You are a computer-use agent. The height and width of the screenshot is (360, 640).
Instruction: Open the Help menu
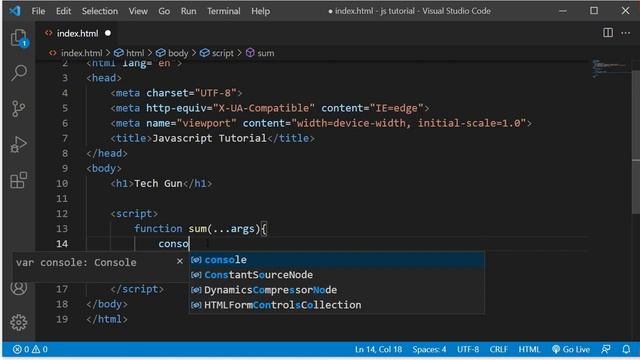click(260, 11)
